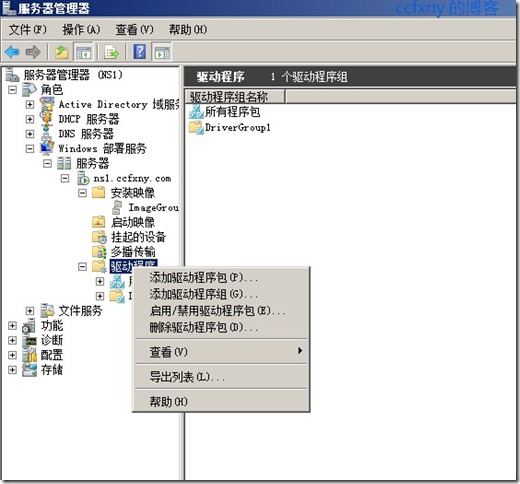The image size is (520, 484).
Task: Click the blue Back arrow toolbar icon
Action: coord(12,52)
